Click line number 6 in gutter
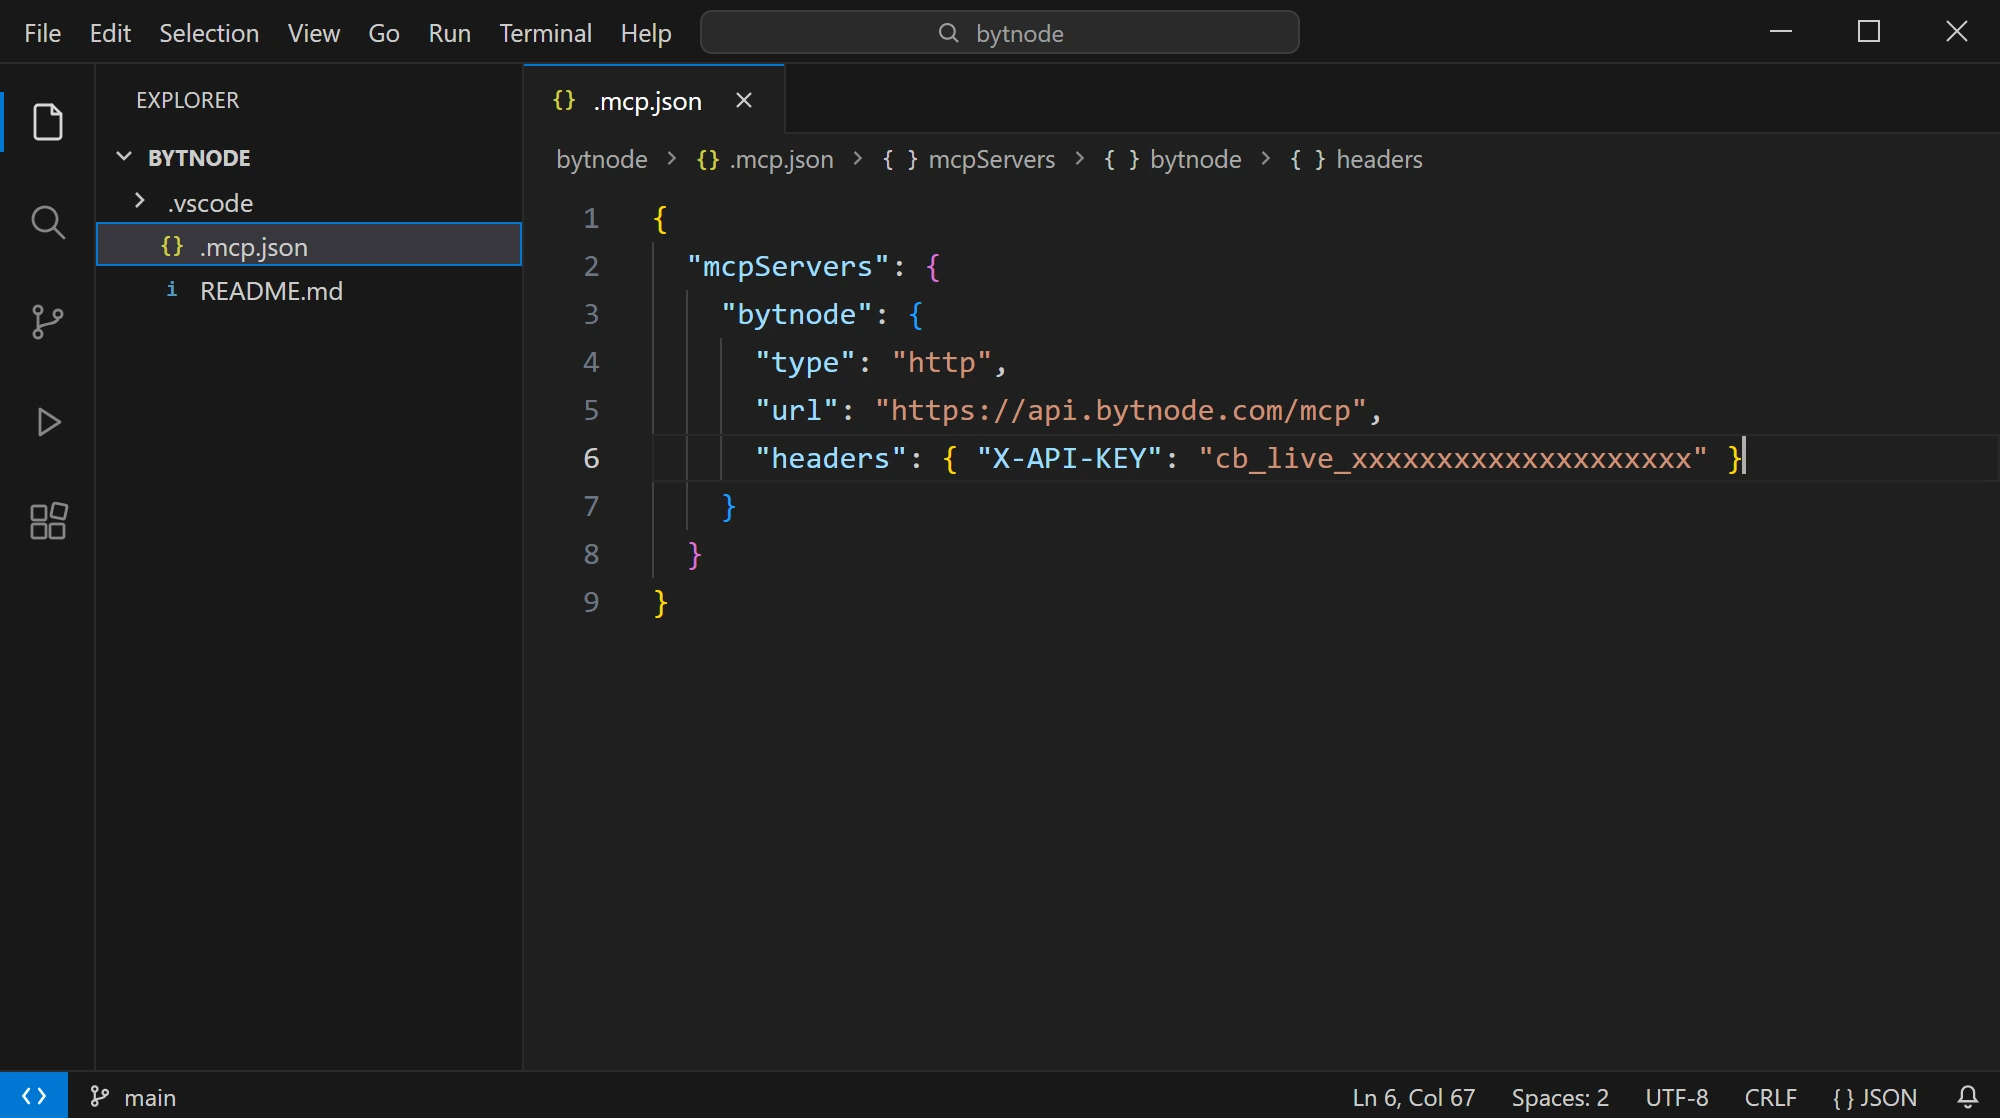 591,458
